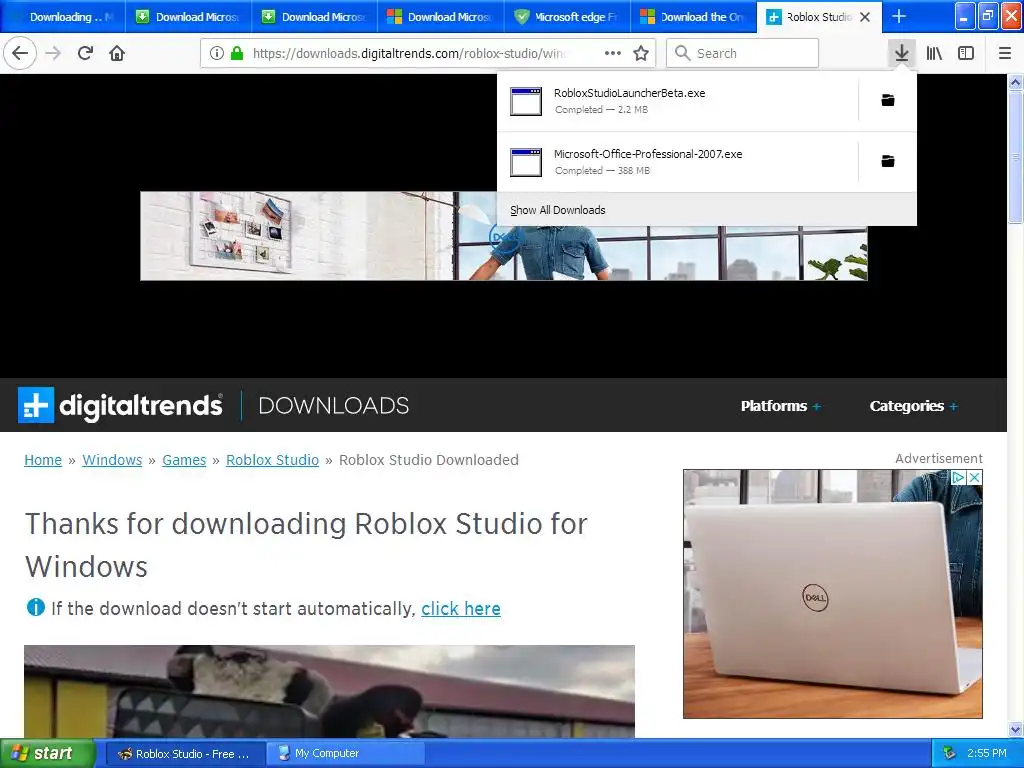The width and height of the screenshot is (1024, 768).
Task: Open a new browser tab
Action: [899, 16]
